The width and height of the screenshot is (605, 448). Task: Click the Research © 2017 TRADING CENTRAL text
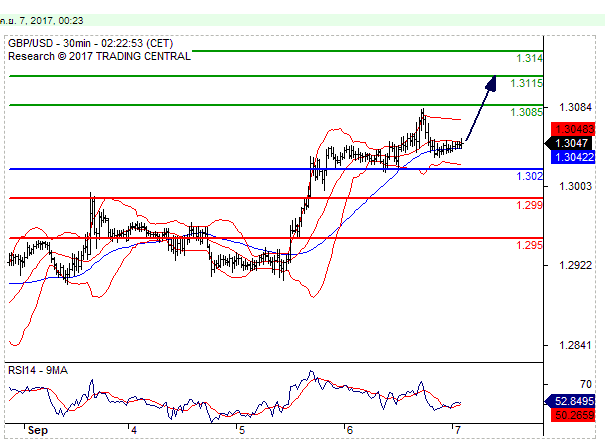(100, 56)
